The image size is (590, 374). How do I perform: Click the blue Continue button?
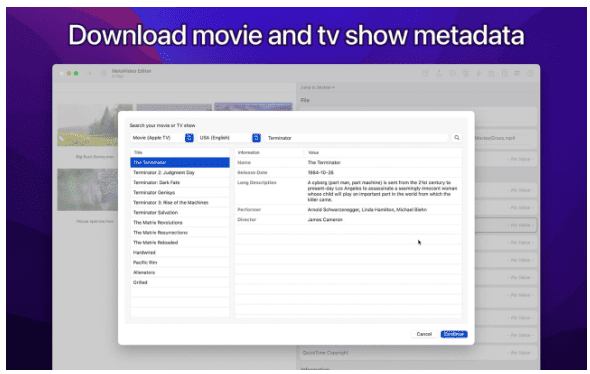[454, 334]
